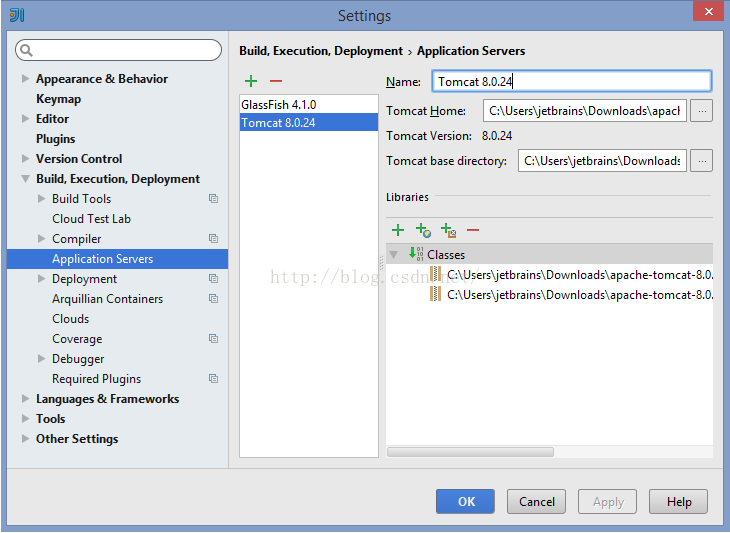Viewport: 730px width, 533px height.
Task: Expand the Editor section
Action: point(26,119)
